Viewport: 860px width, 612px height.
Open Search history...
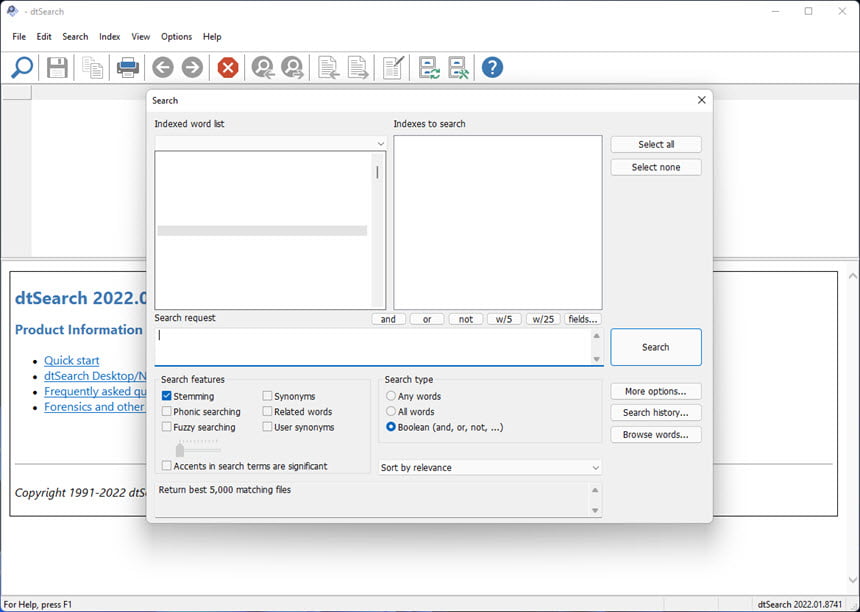coord(656,412)
